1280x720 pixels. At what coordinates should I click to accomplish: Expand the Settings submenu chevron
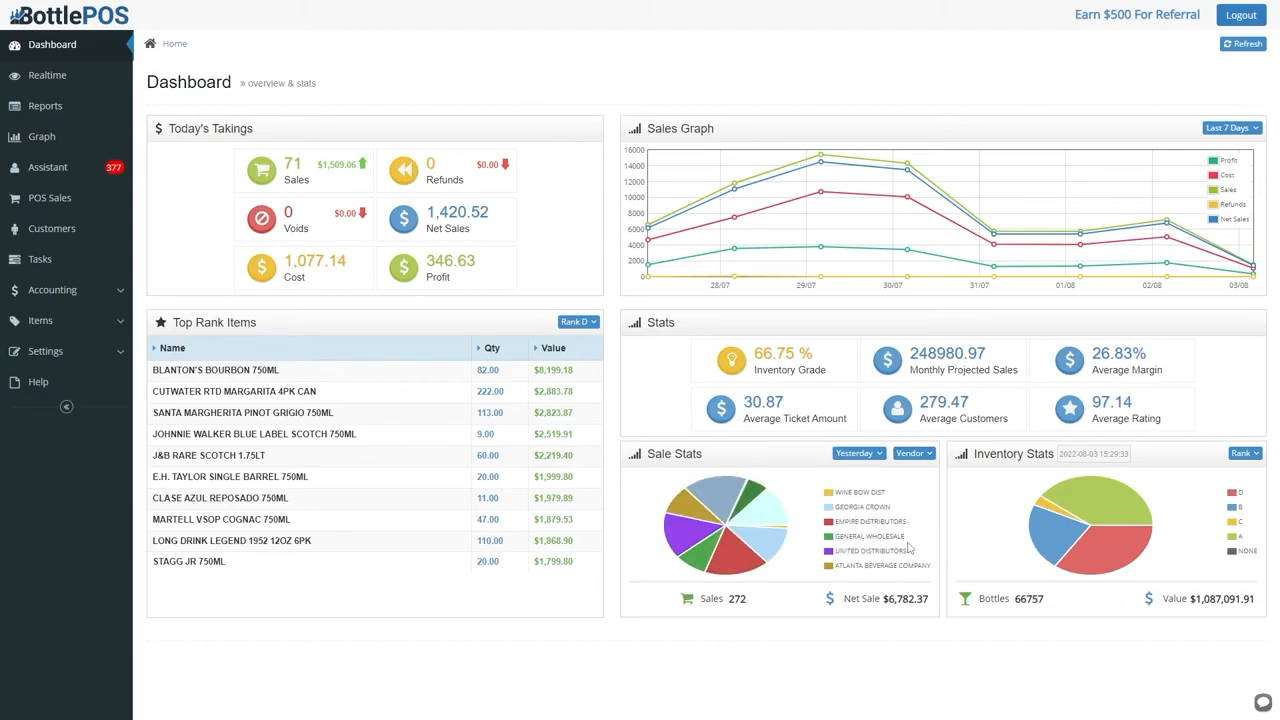coord(120,351)
